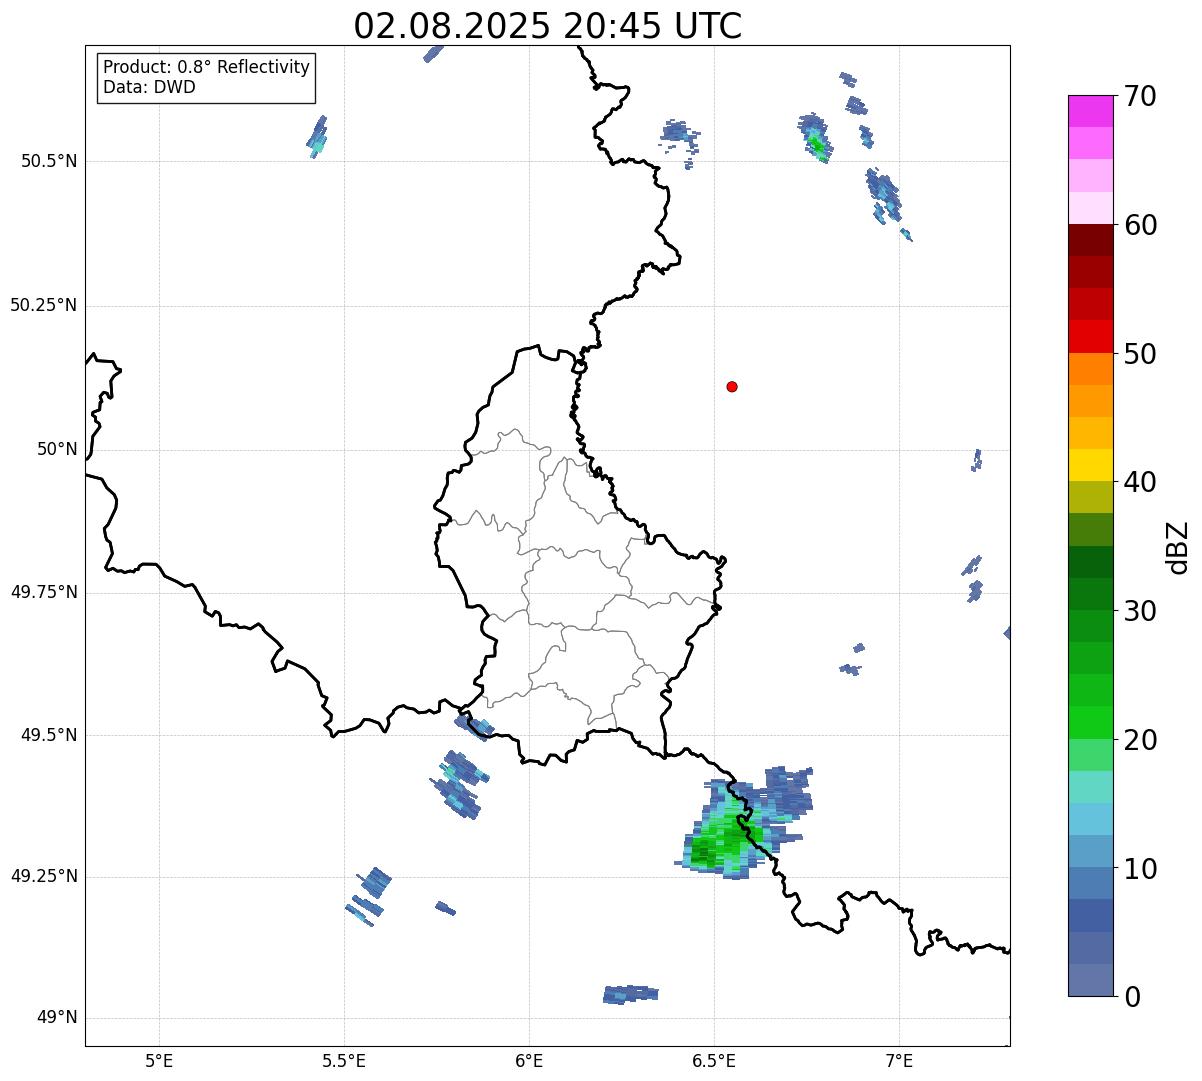Screen dimensions: 1202x1081
Task: Click the 'Data: DWD' text
Action: (149, 87)
